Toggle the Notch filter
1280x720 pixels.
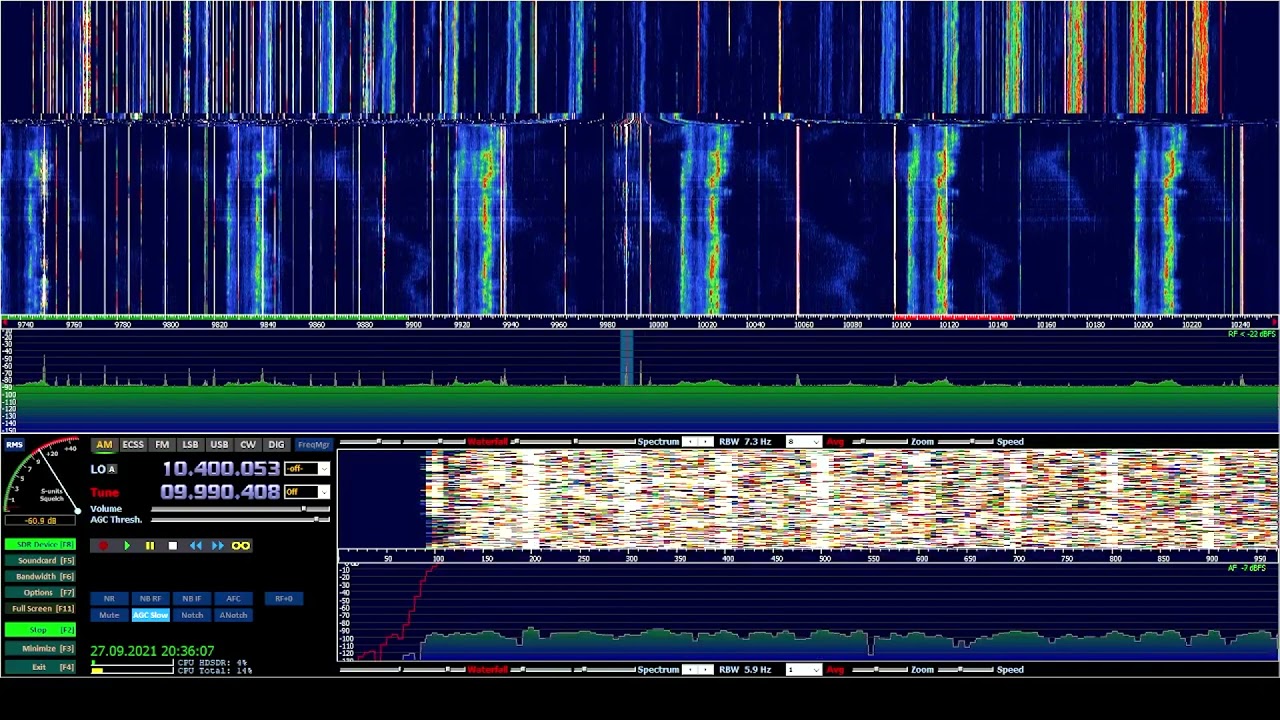[x=192, y=615]
